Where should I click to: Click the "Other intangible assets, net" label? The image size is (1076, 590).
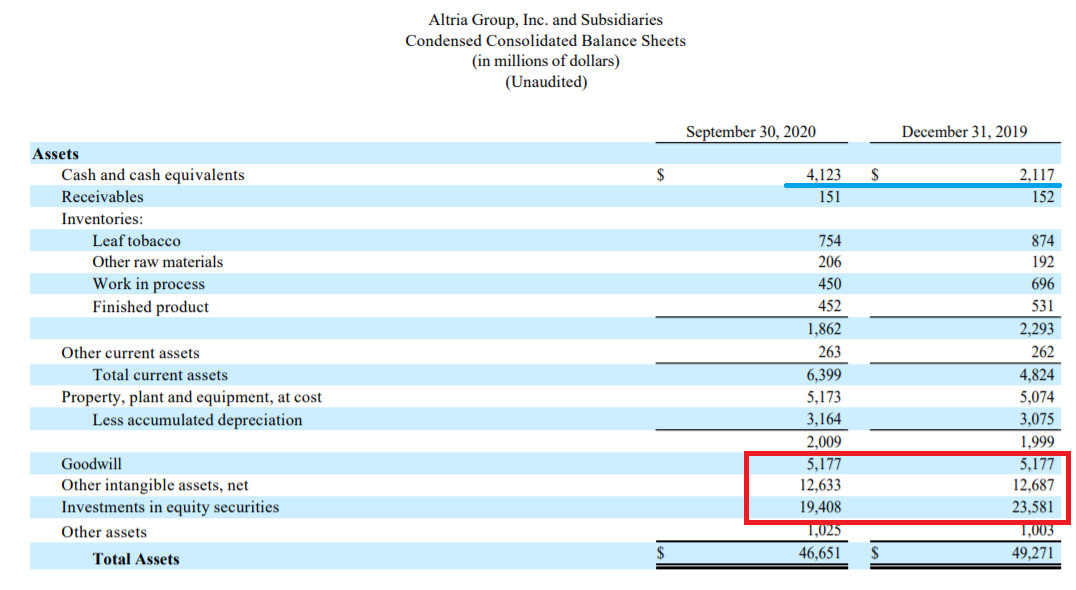[155, 485]
